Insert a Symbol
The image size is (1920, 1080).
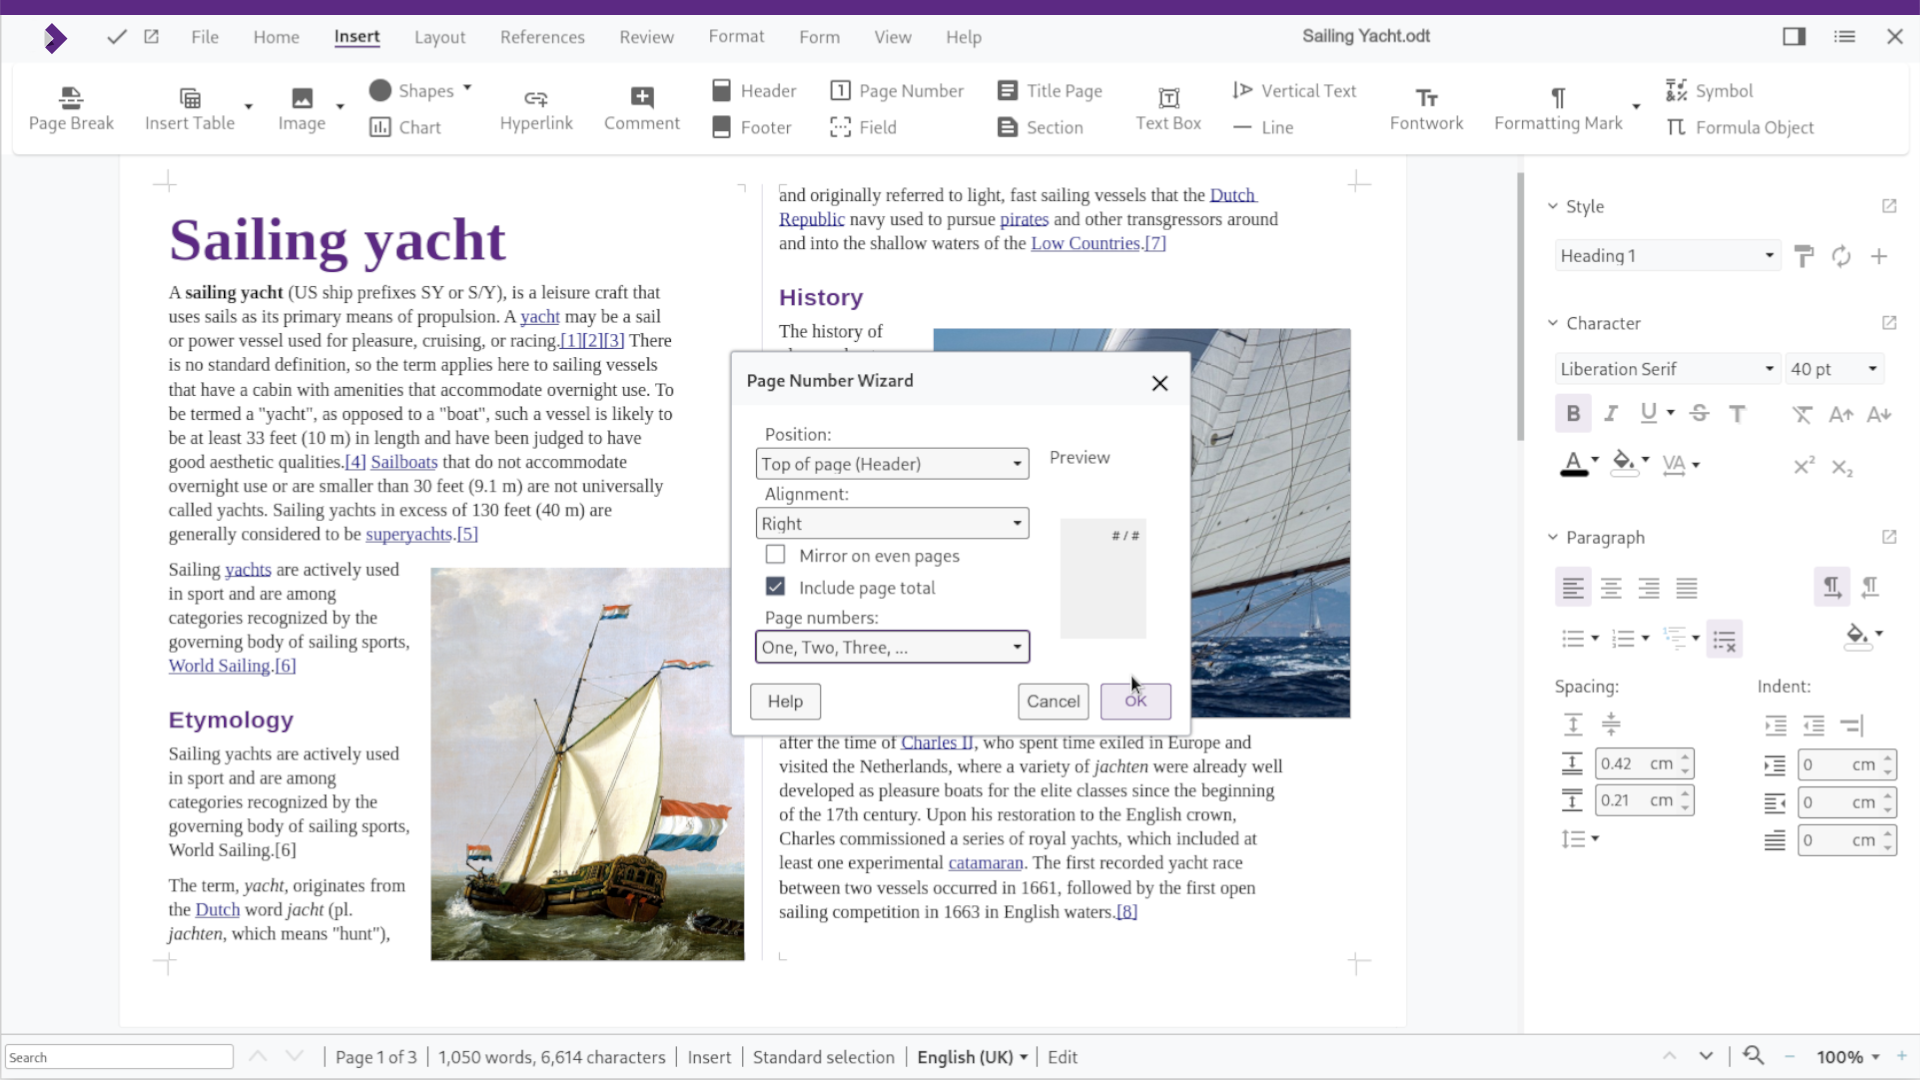tap(1709, 91)
